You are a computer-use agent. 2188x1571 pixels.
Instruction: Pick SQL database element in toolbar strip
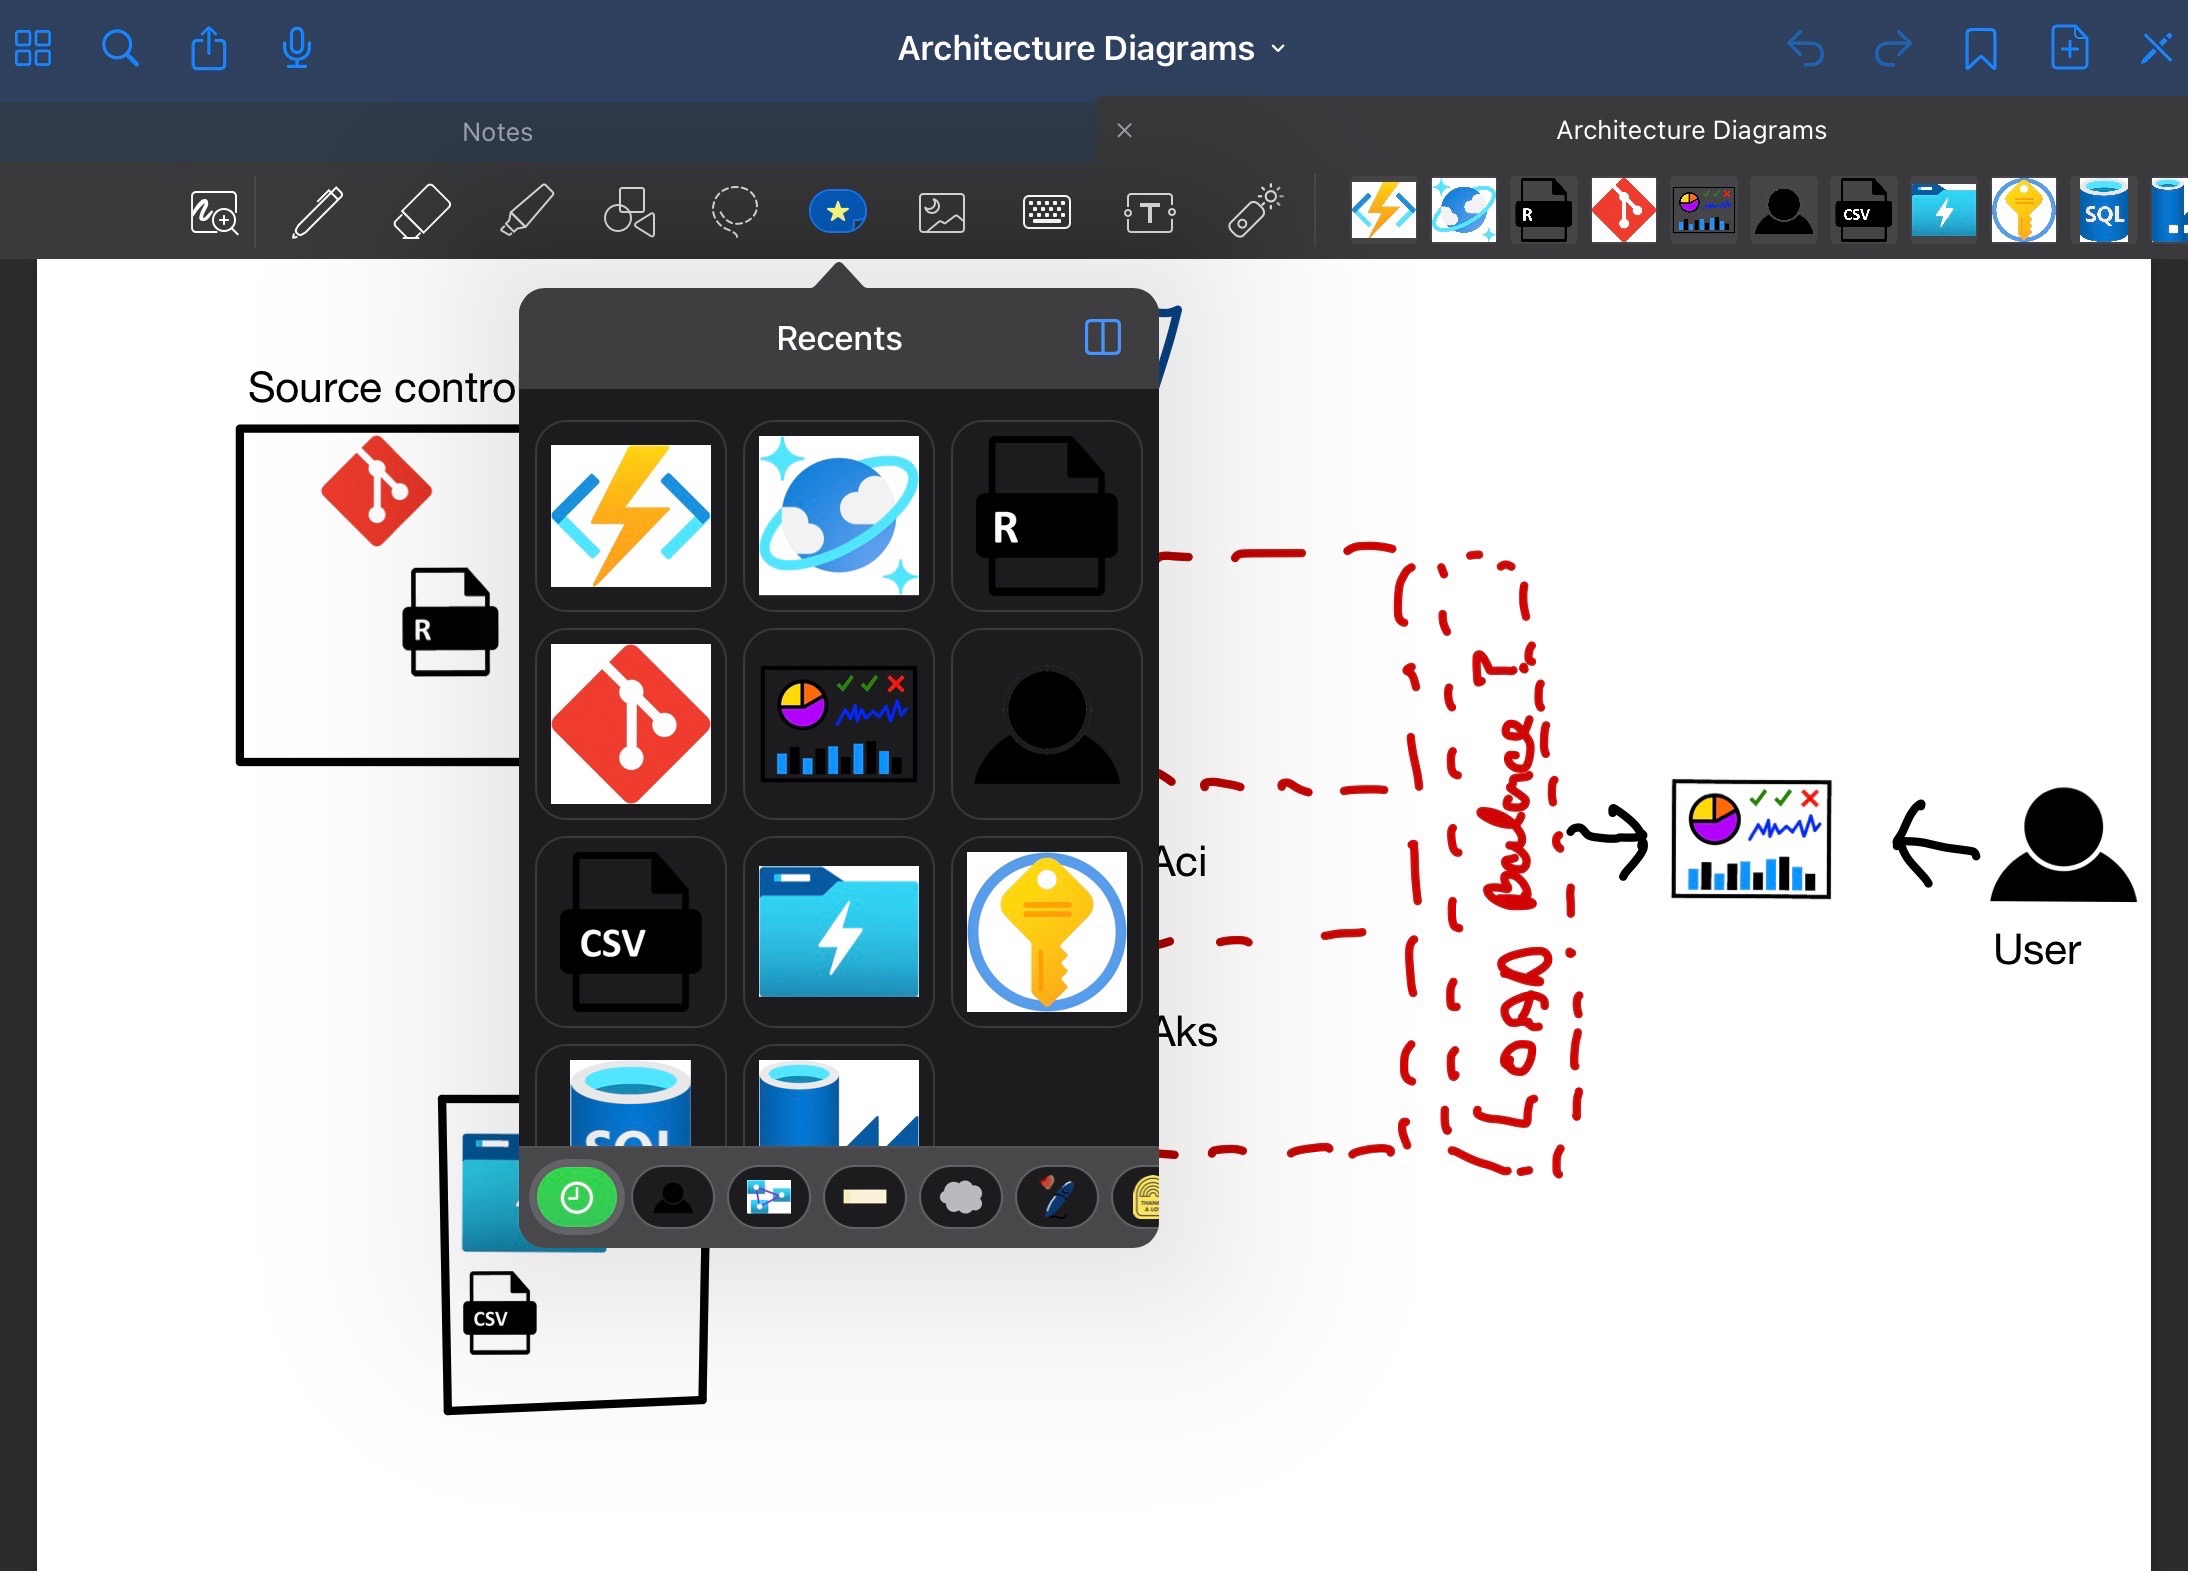[x=2103, y=210]
